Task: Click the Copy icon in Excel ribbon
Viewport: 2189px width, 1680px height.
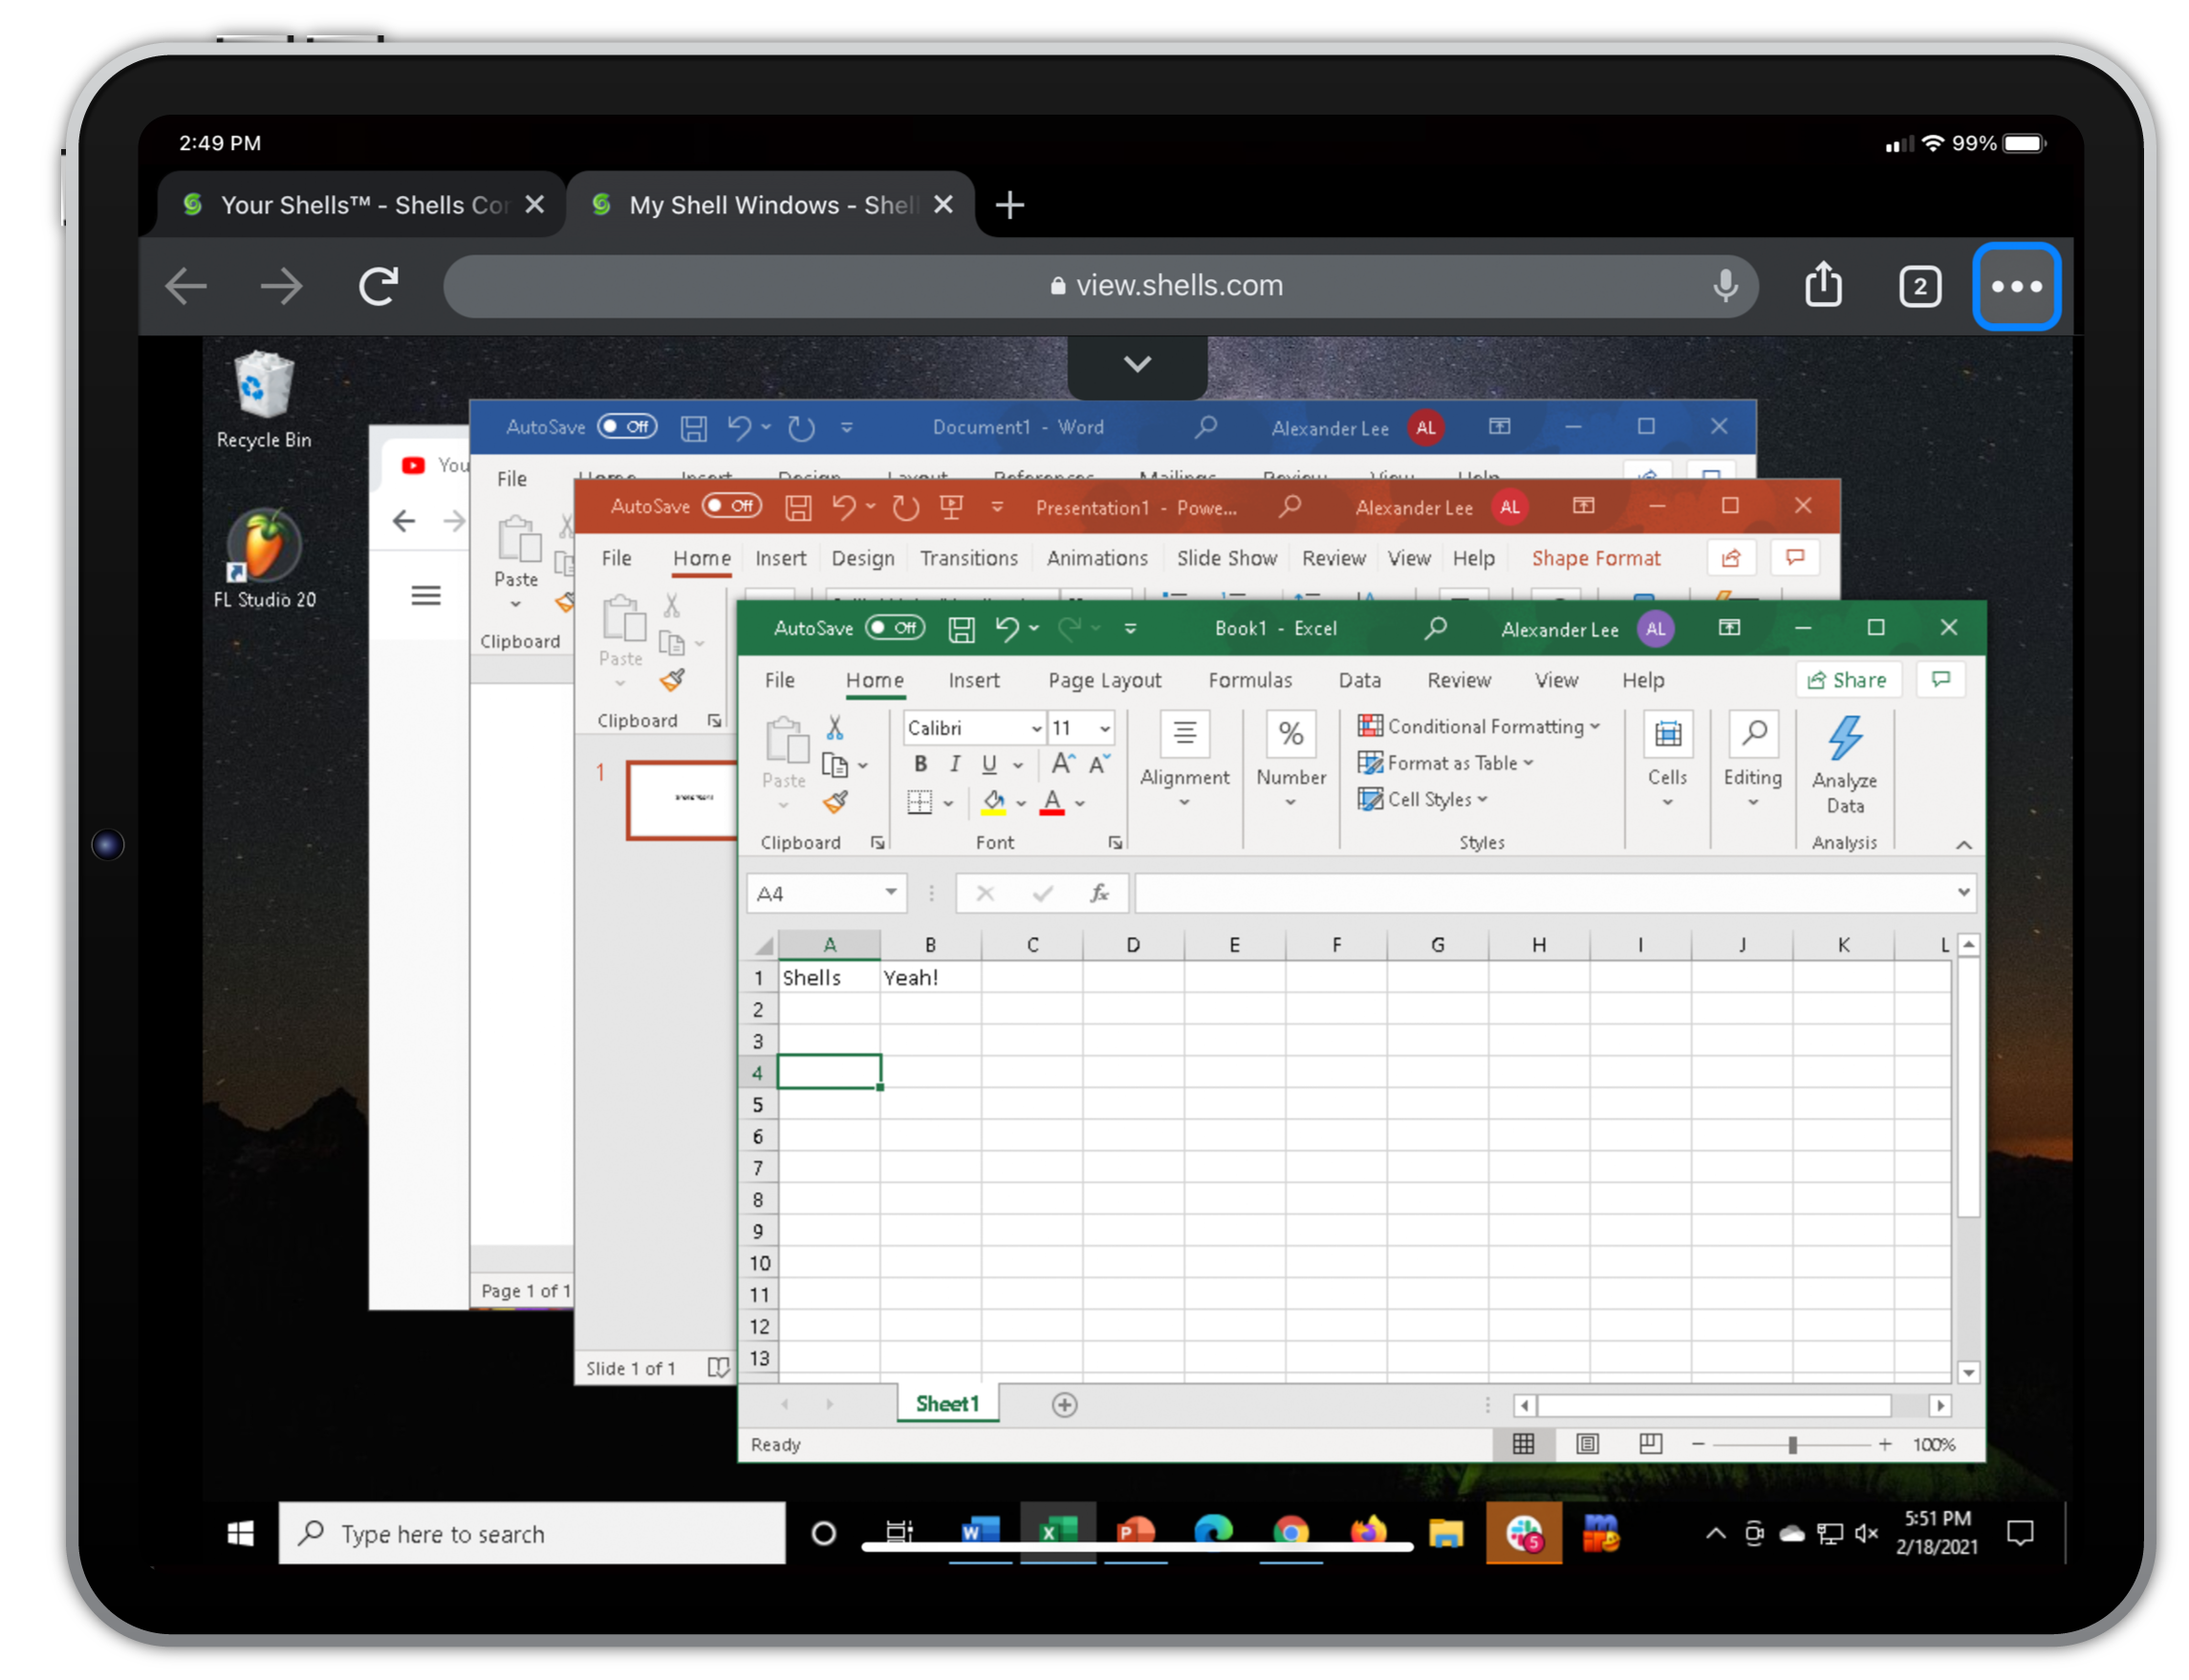Action: point(834,766)
